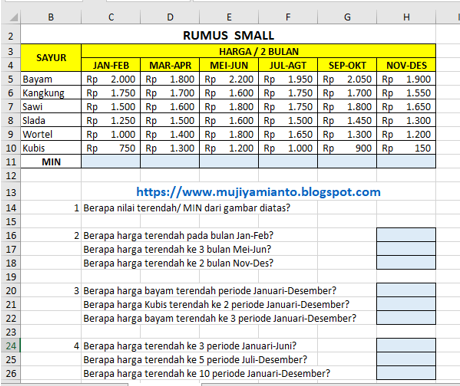Click the JUL-AGT column heading
The width and height of the screenshot is (460, 386).
click(x=288, y=65)
